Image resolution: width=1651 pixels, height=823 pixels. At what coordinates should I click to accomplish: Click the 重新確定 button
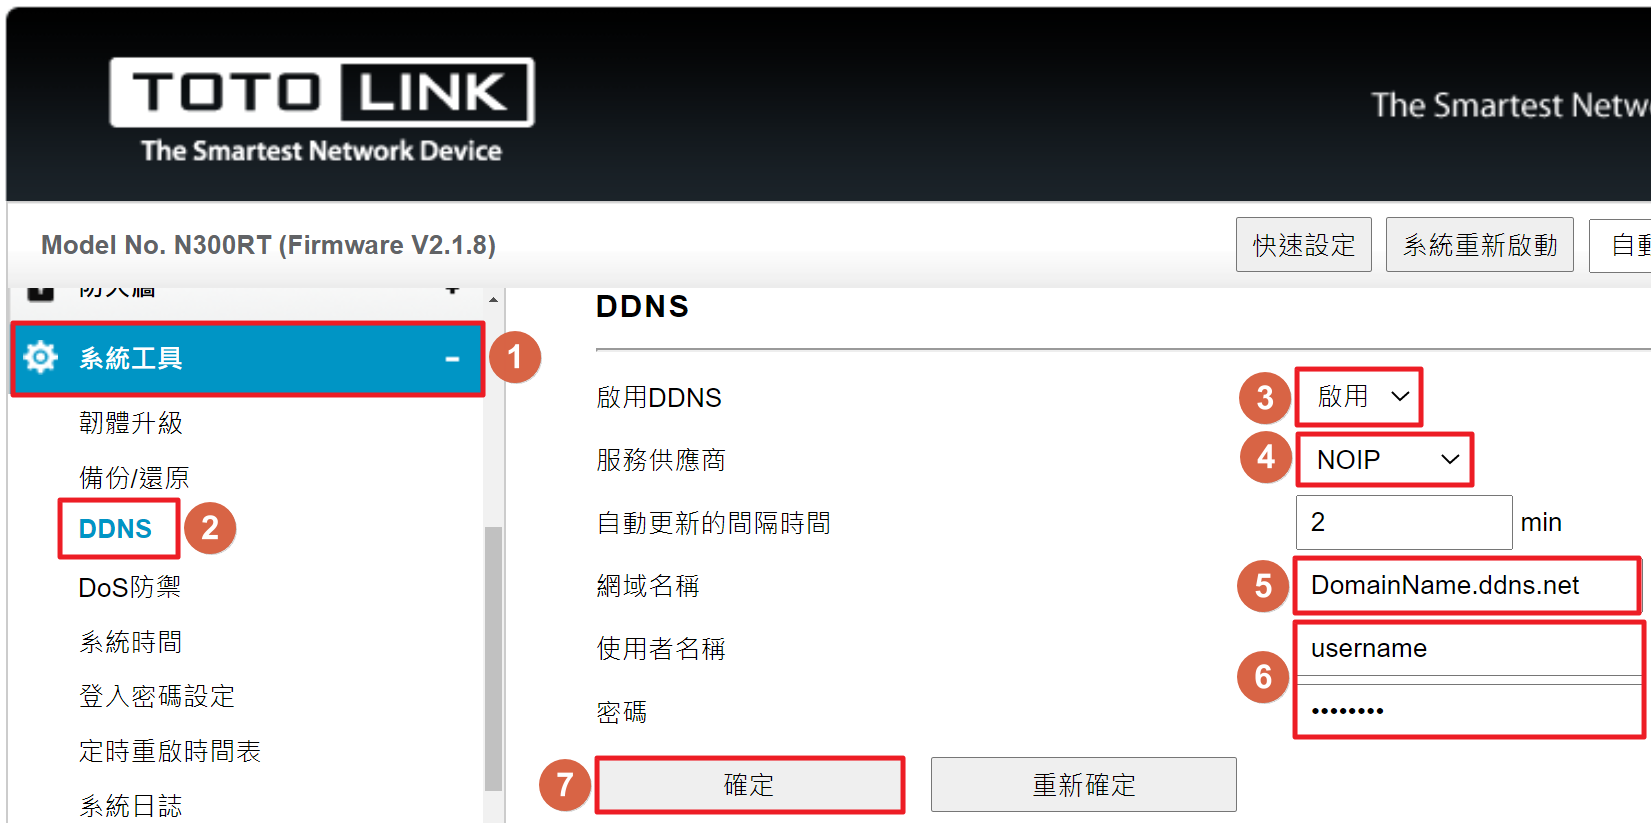pos(1084,785)
